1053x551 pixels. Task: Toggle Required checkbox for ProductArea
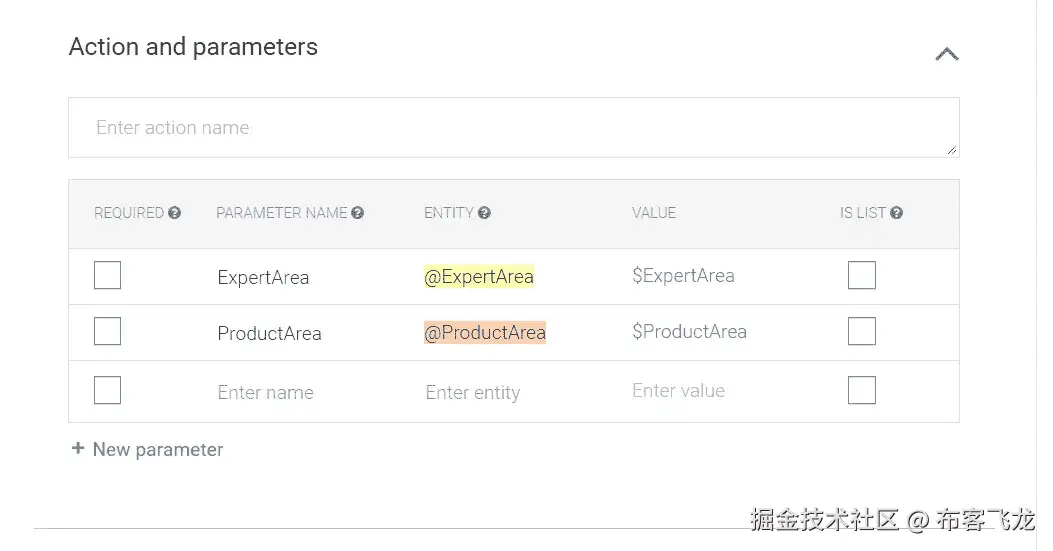pos(107,331)
